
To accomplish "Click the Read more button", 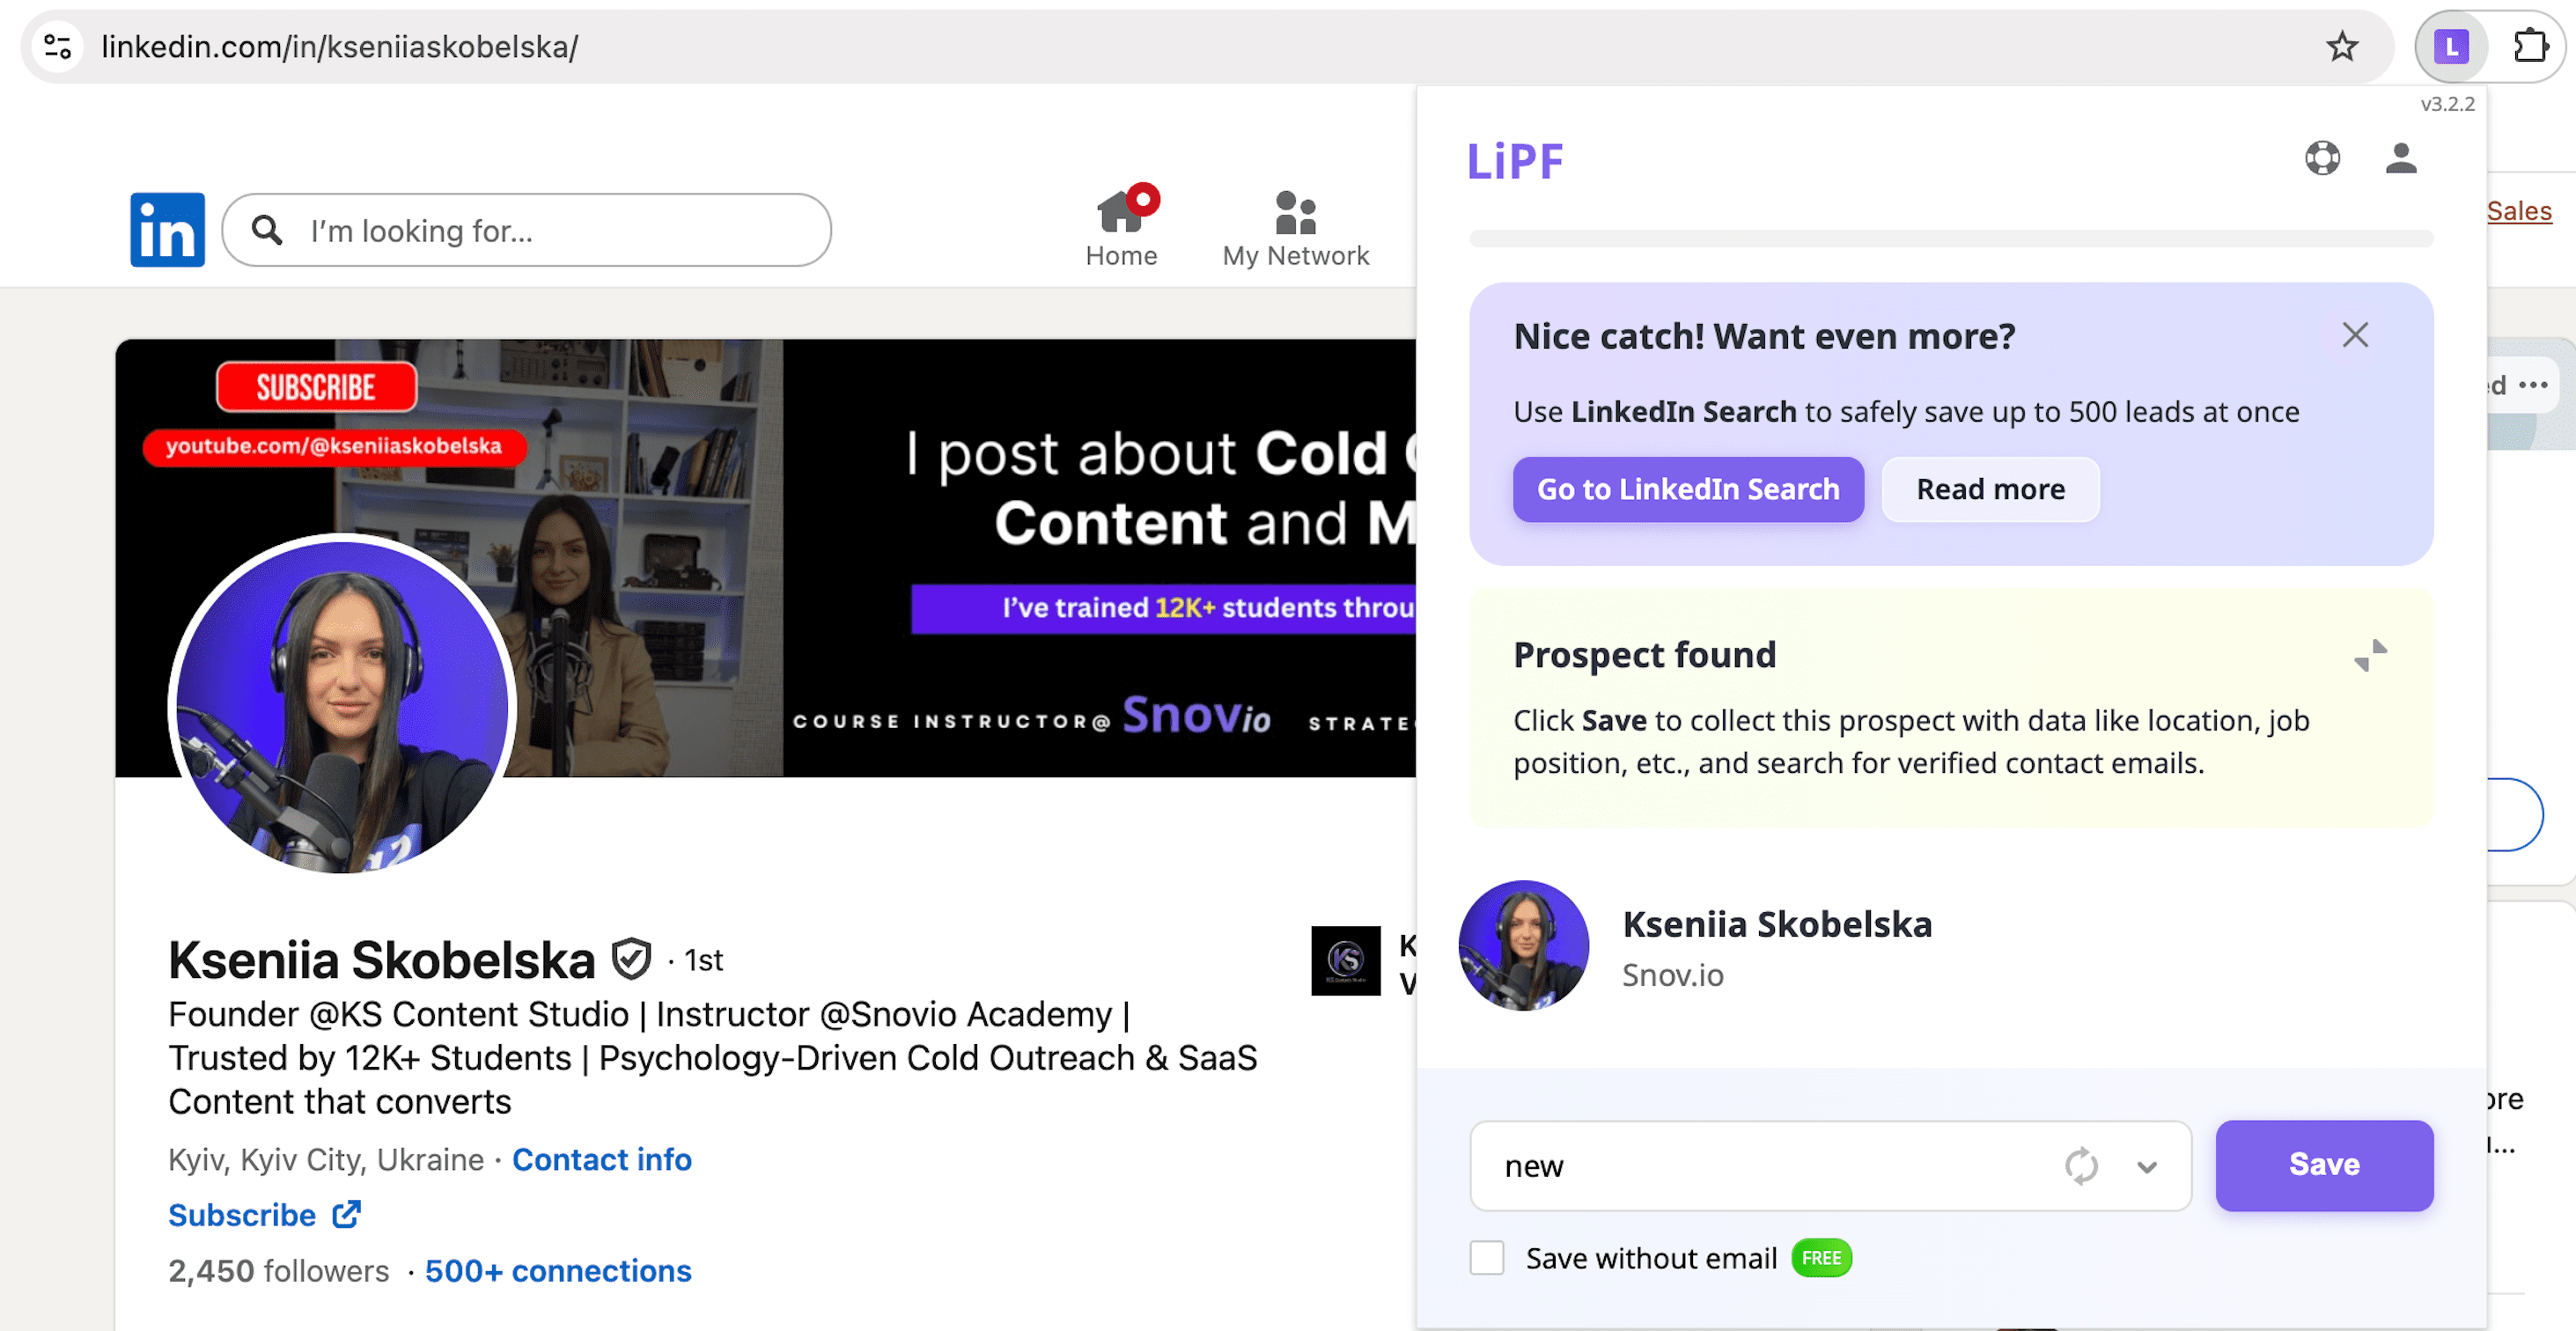I will pos(1990,489).
